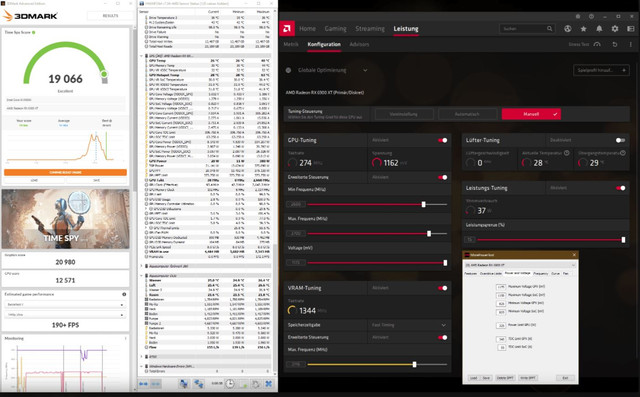The width and height of the screenshot is (640, 397).
Task: Click the search magnifier icon
Action: pos(549,29)
